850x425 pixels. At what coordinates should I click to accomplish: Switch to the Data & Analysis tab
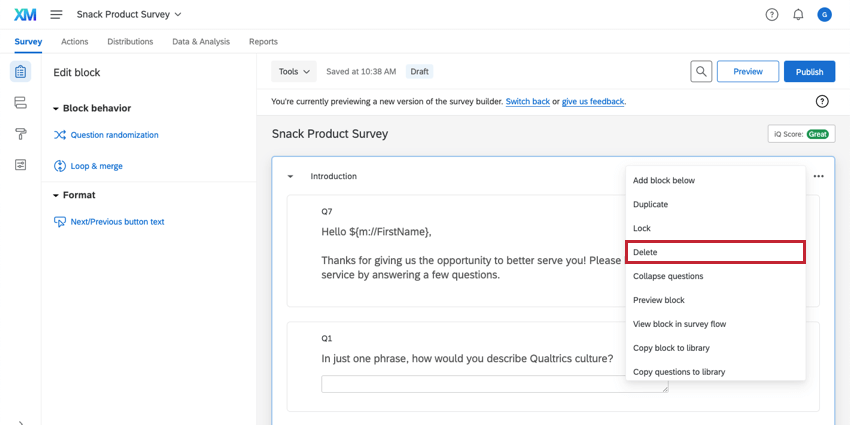(x=201, y=42)
